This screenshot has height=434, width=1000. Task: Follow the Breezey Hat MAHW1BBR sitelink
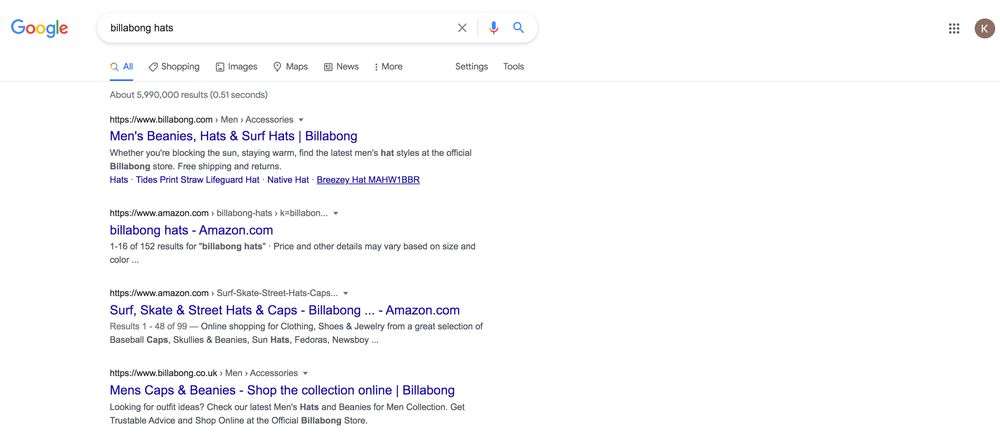[368, 180]
